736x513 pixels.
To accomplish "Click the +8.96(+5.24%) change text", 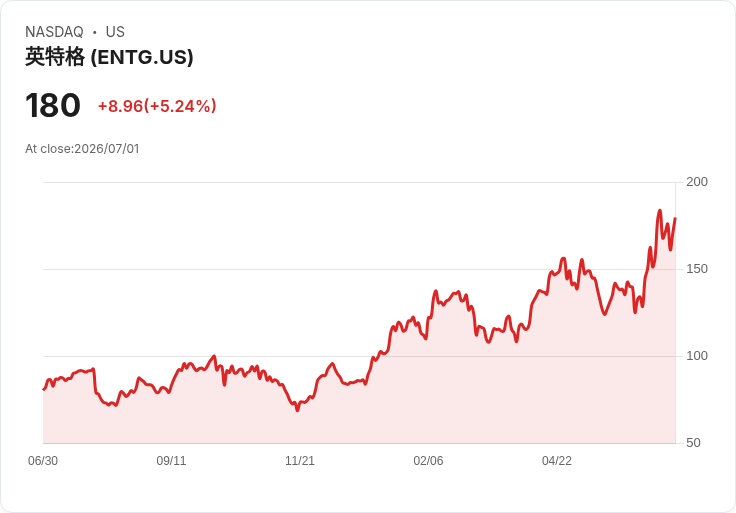I will tap(157, 106).
